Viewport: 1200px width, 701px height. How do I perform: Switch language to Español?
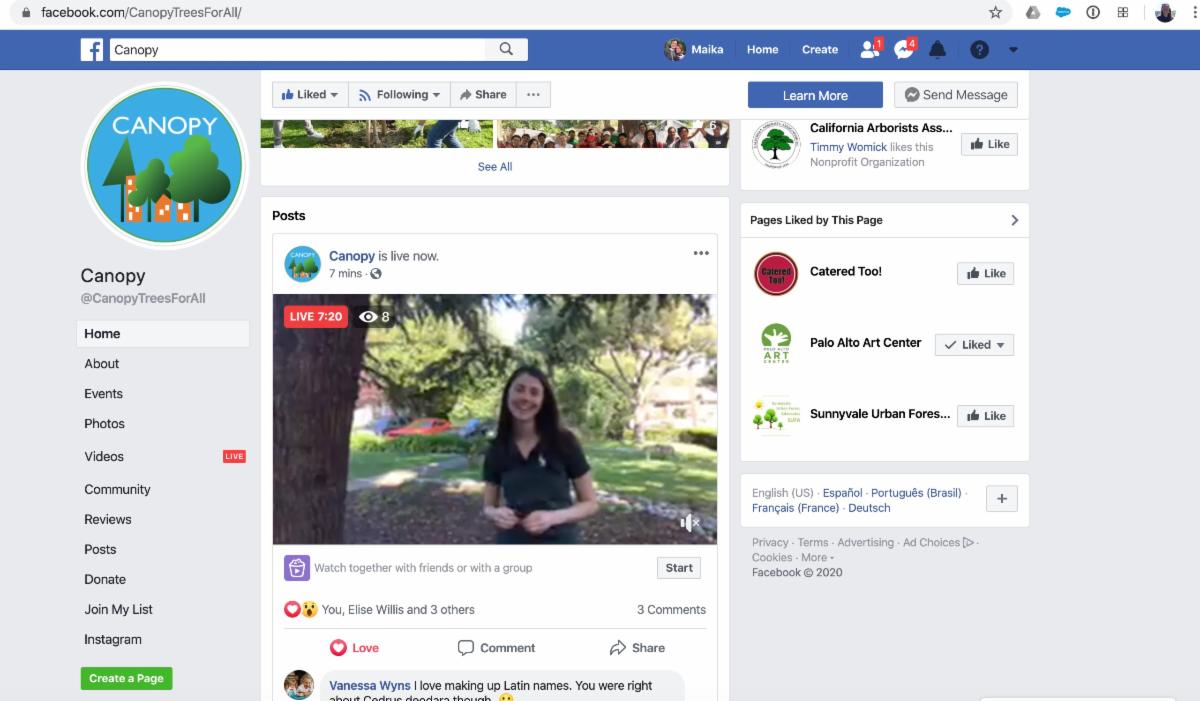point(842,493)
